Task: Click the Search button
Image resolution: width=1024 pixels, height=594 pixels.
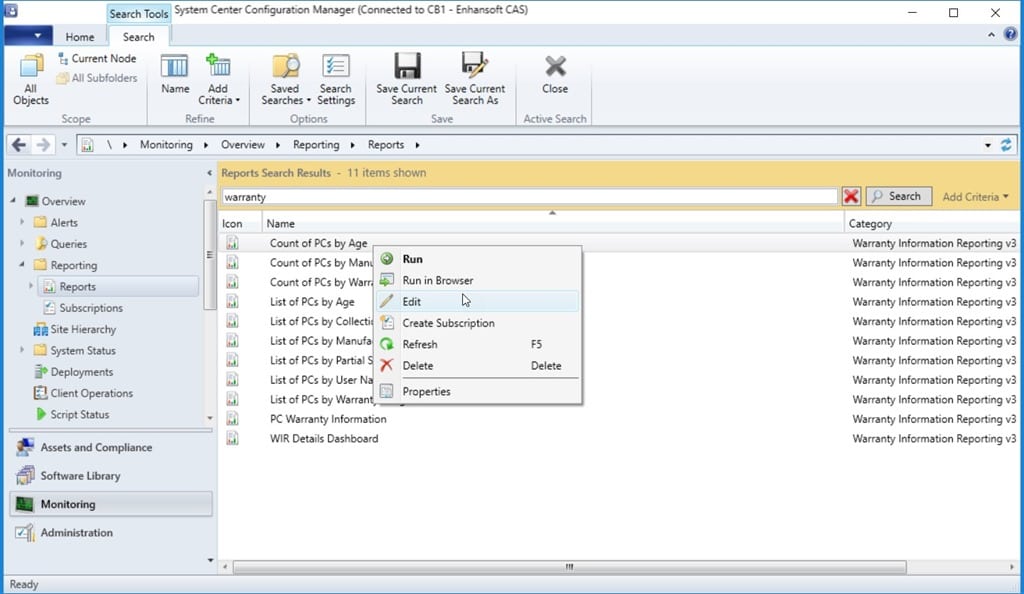Action: [x=899, y=196]
